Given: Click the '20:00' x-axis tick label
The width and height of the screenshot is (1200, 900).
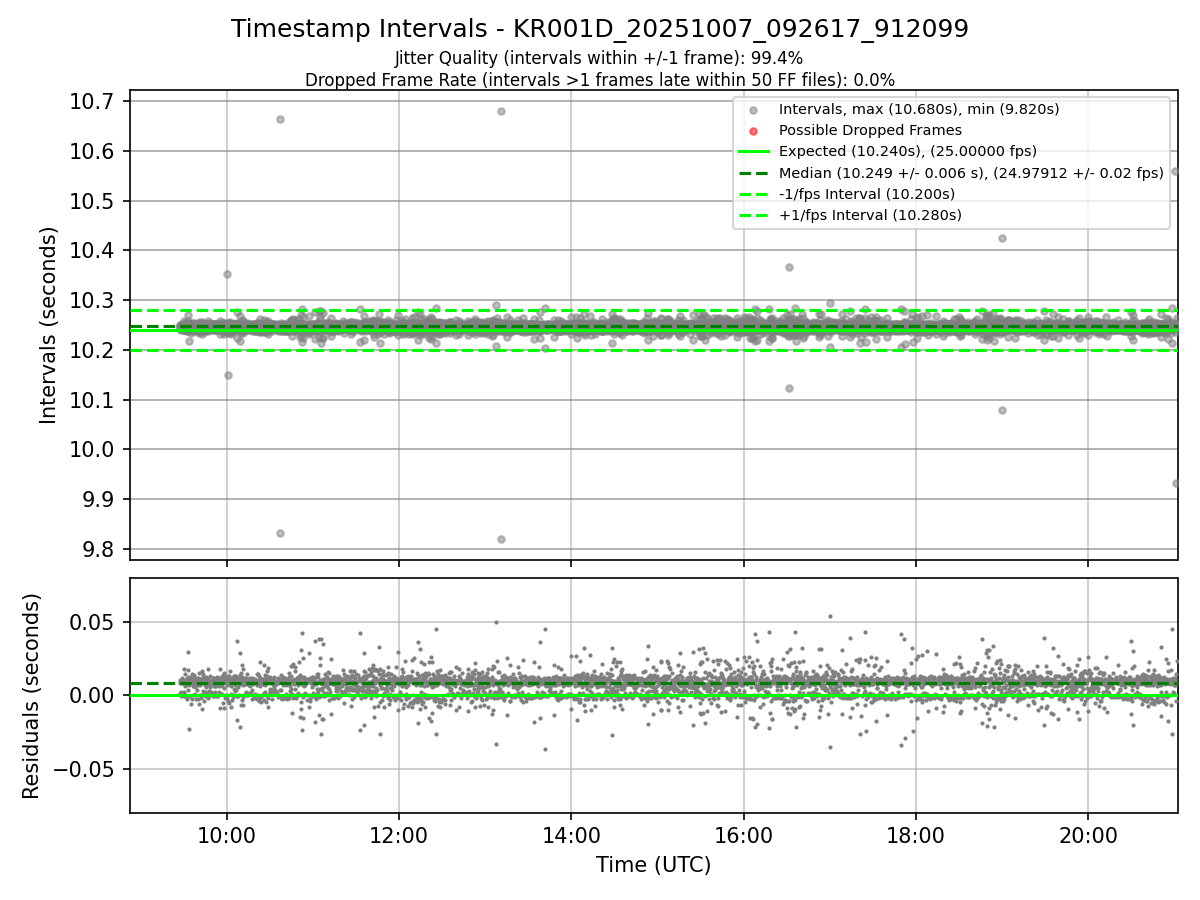Looking at the screenshot, I should click(x=1088, y=835).
